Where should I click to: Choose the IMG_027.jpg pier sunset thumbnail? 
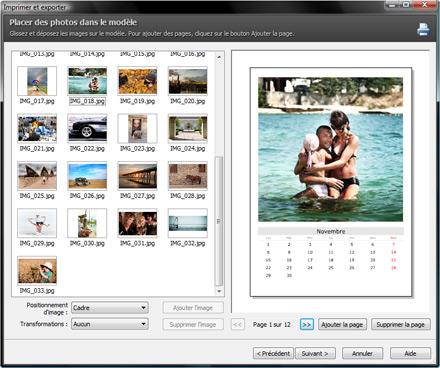(138, 176)
